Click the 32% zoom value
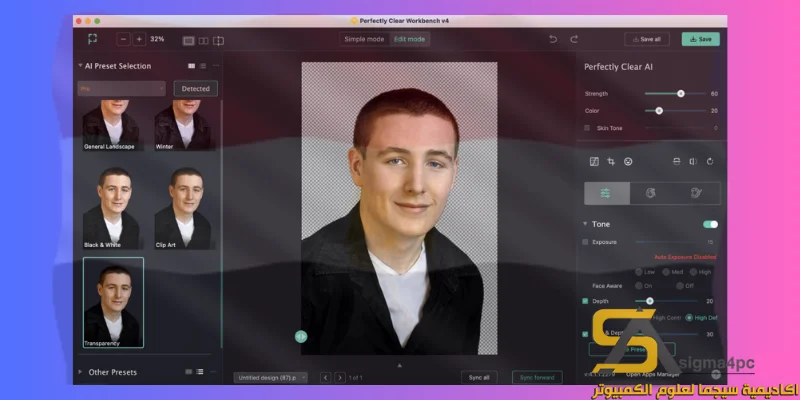The width and height of the screenshot is (800, 400). coord(157,39)
